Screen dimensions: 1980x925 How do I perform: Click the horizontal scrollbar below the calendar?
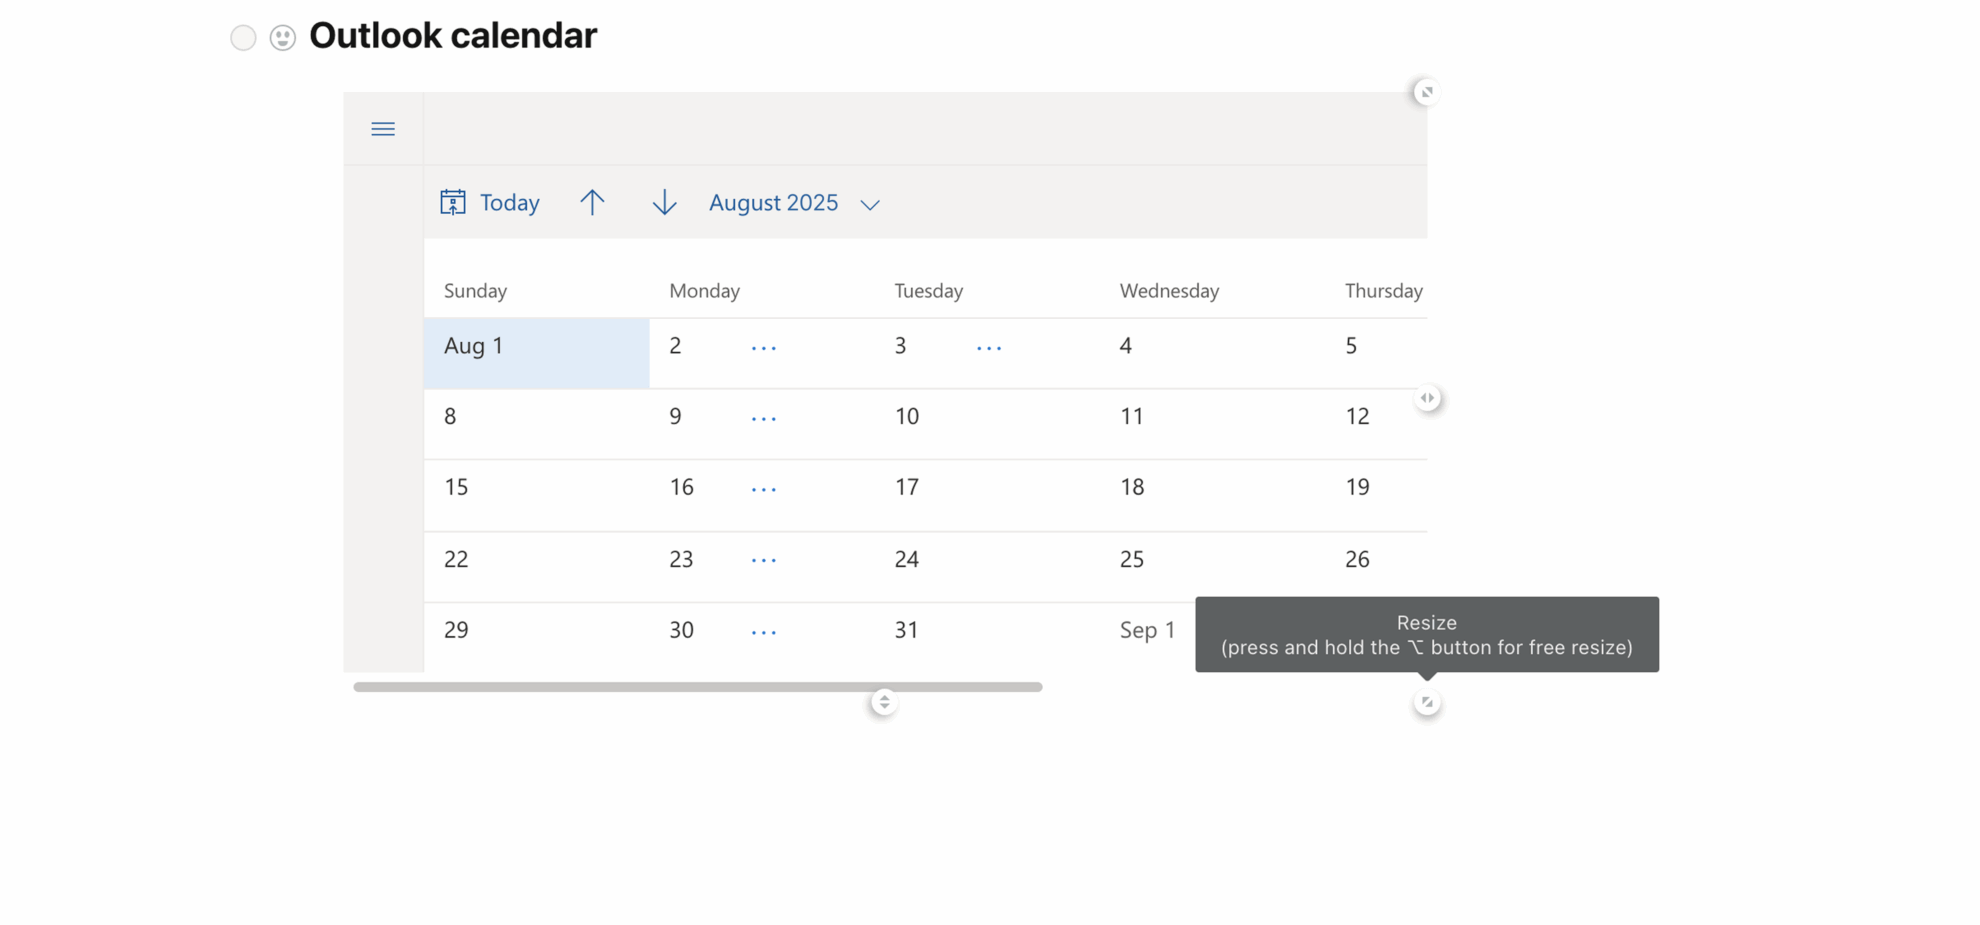tap(697, 687)
